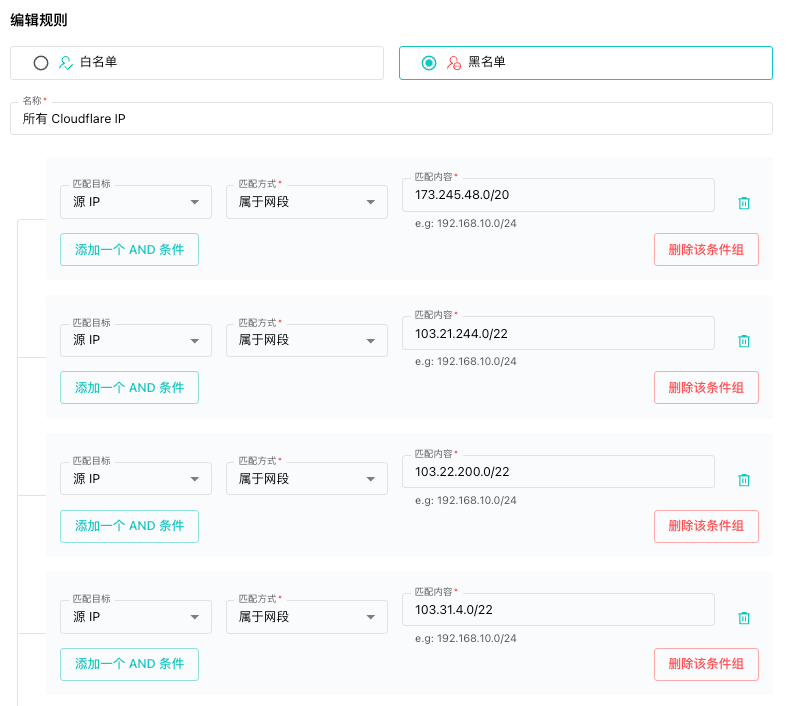Click 删除该条件组 for the 103.21.244.0/22 group
The image size is (787, 706).
click(x=706, y=387)
